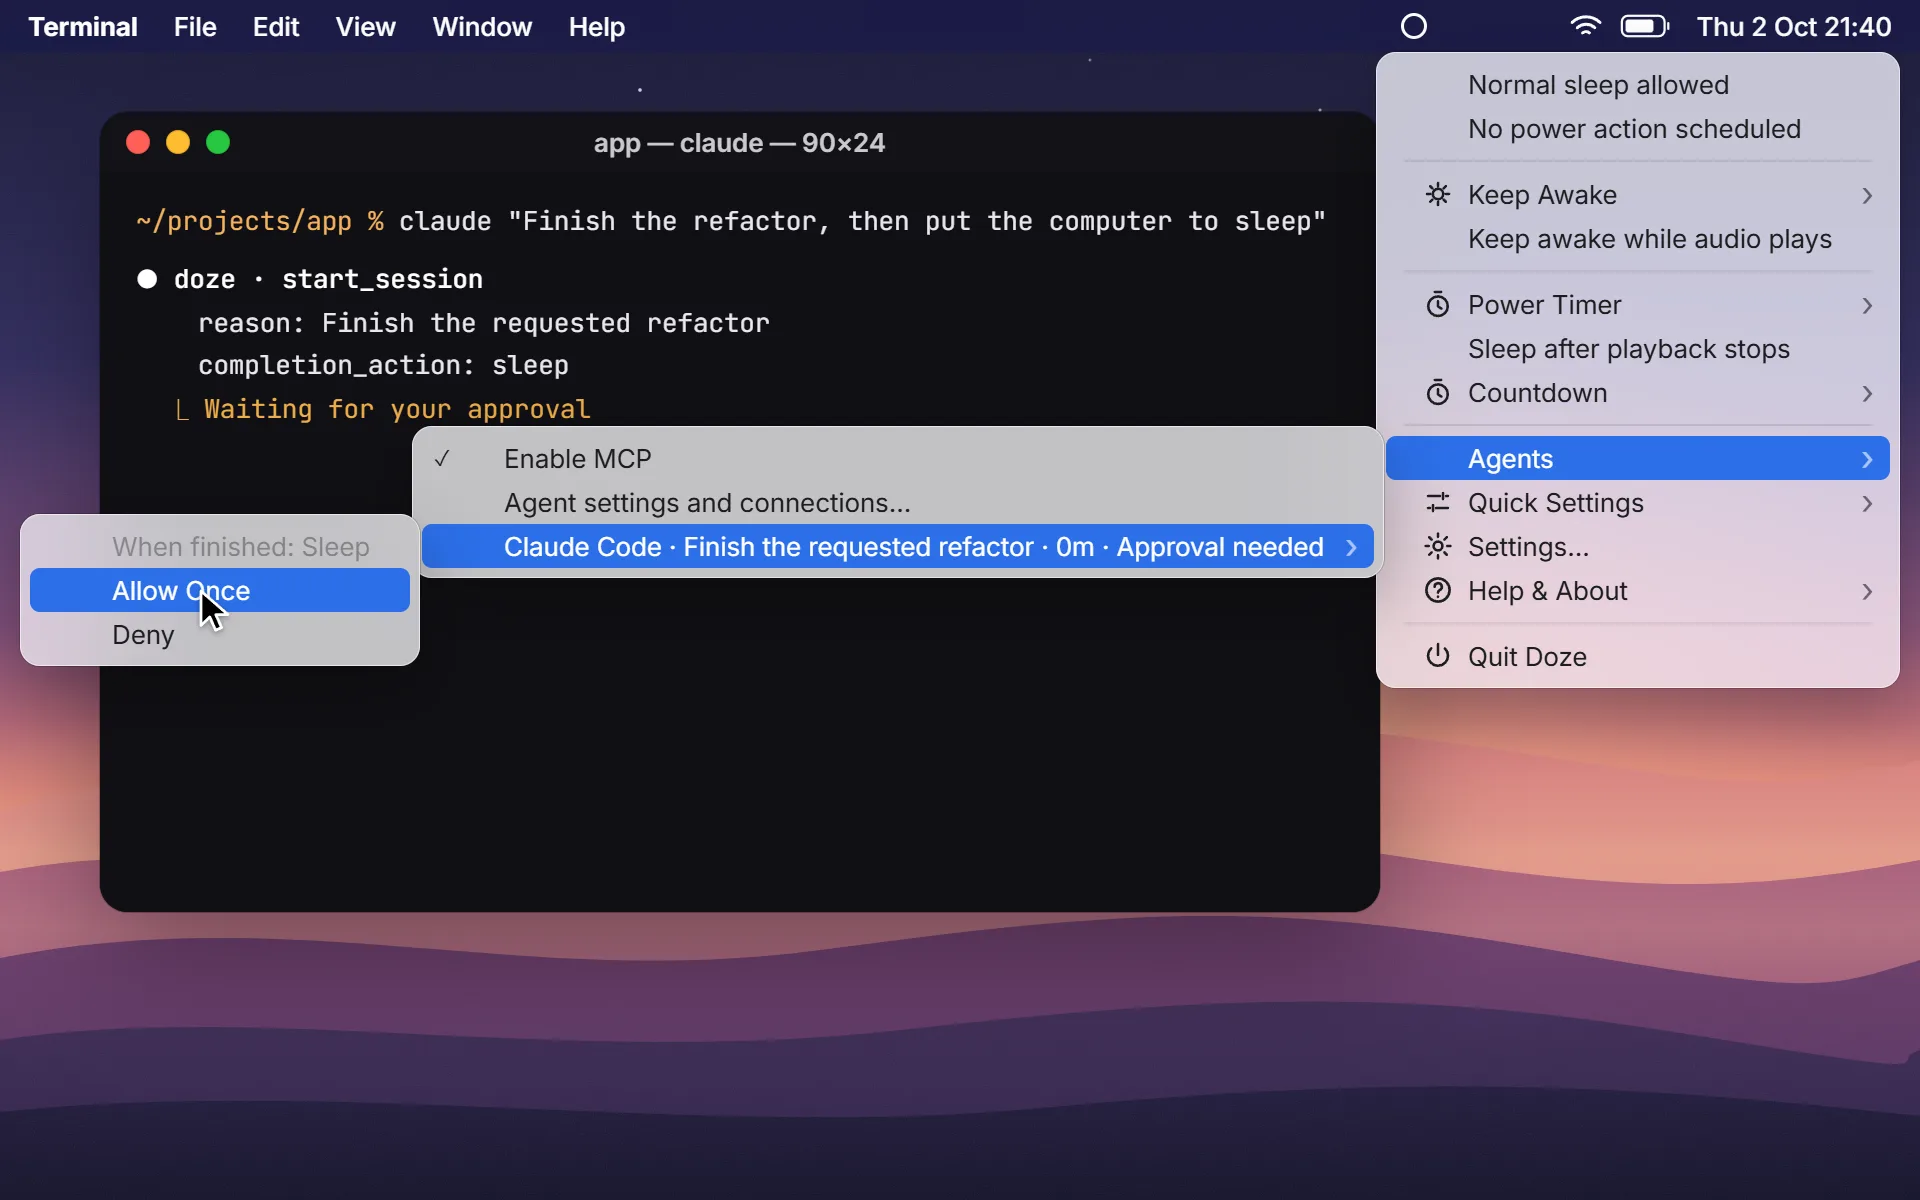The image size is (1920, 1200).
Task: Toggle the Enable MCP checkmark item
Action: (x=898, y=459)
